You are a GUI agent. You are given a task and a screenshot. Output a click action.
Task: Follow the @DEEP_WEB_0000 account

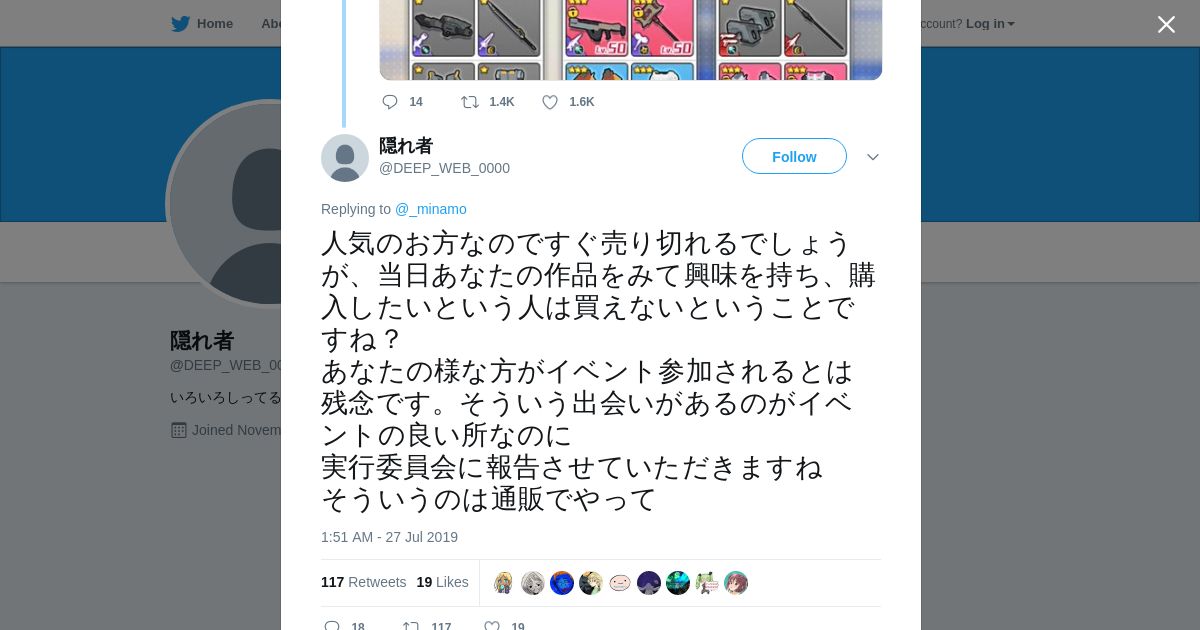pyautogui.click(x=794, y=157)
